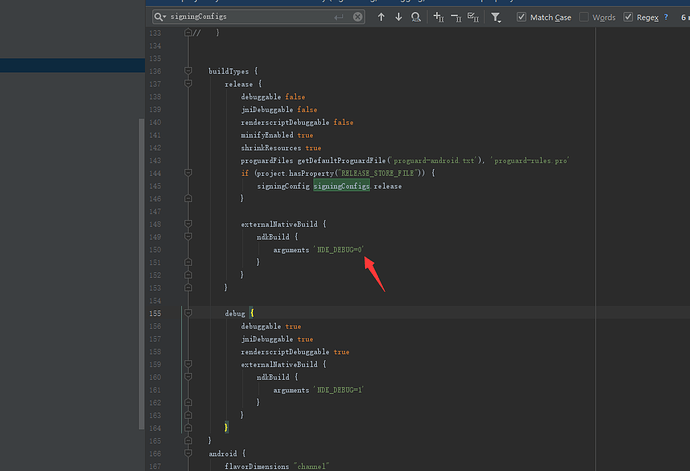Open regex help question mark

tap(665, 17)
